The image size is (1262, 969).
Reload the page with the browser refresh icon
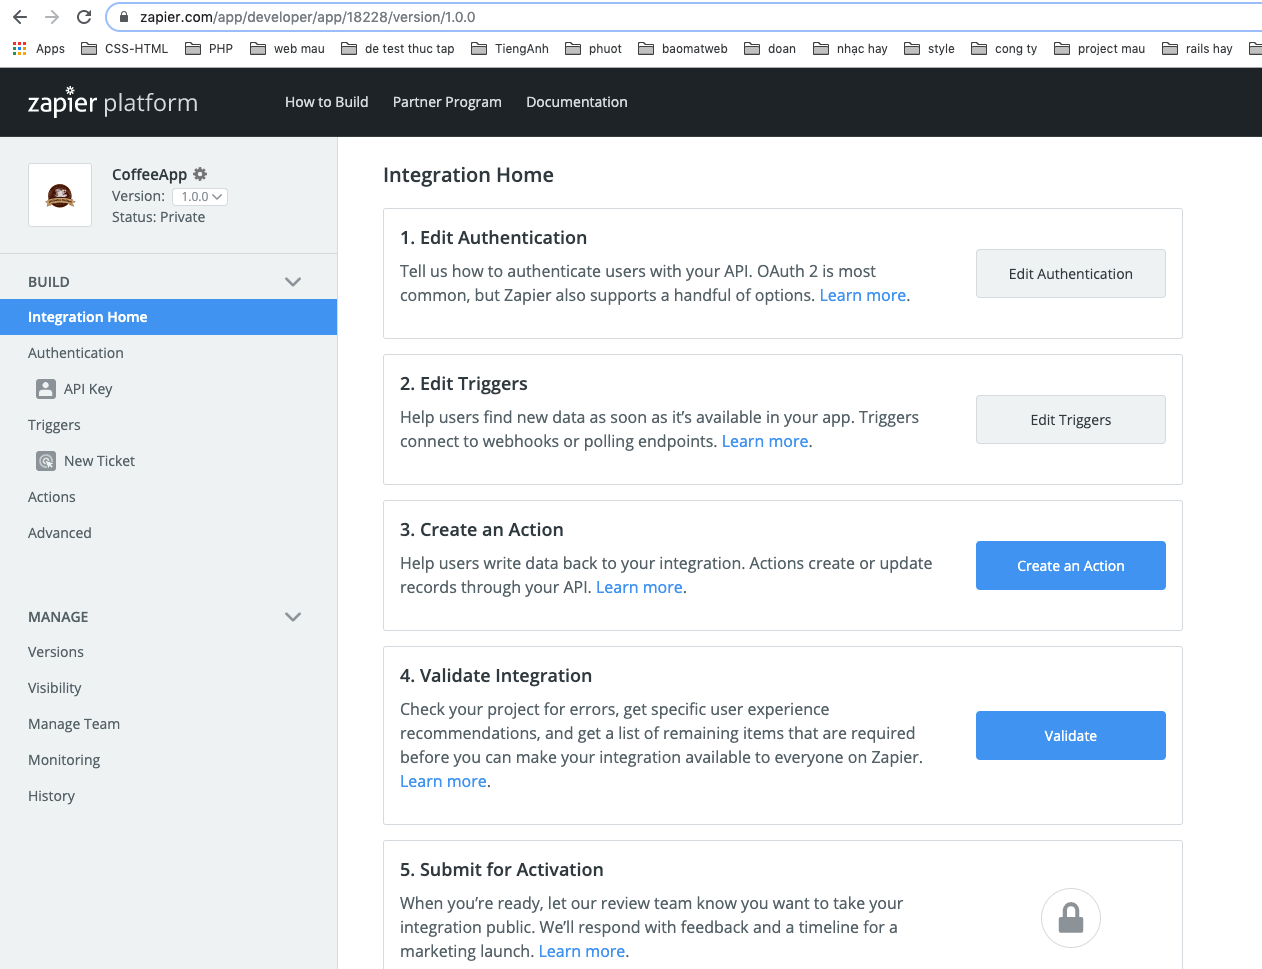[84, 17]
